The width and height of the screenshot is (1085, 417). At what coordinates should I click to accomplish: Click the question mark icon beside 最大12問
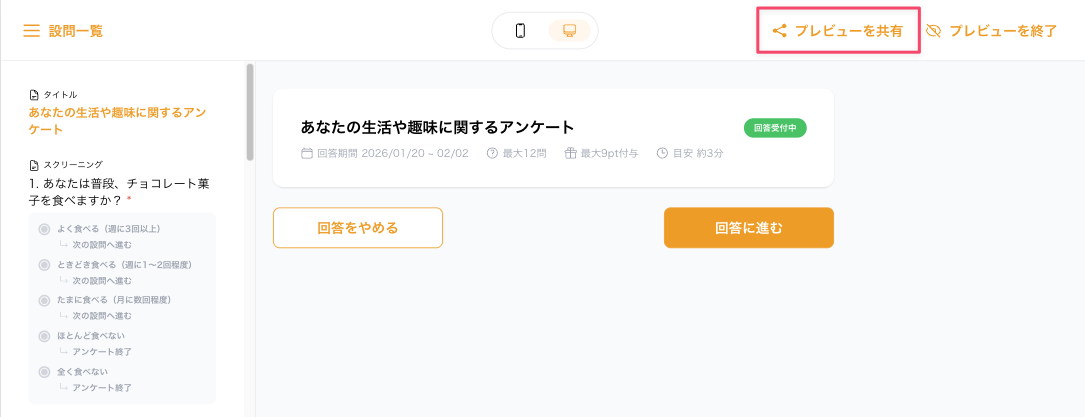click(x=492, y=153)
